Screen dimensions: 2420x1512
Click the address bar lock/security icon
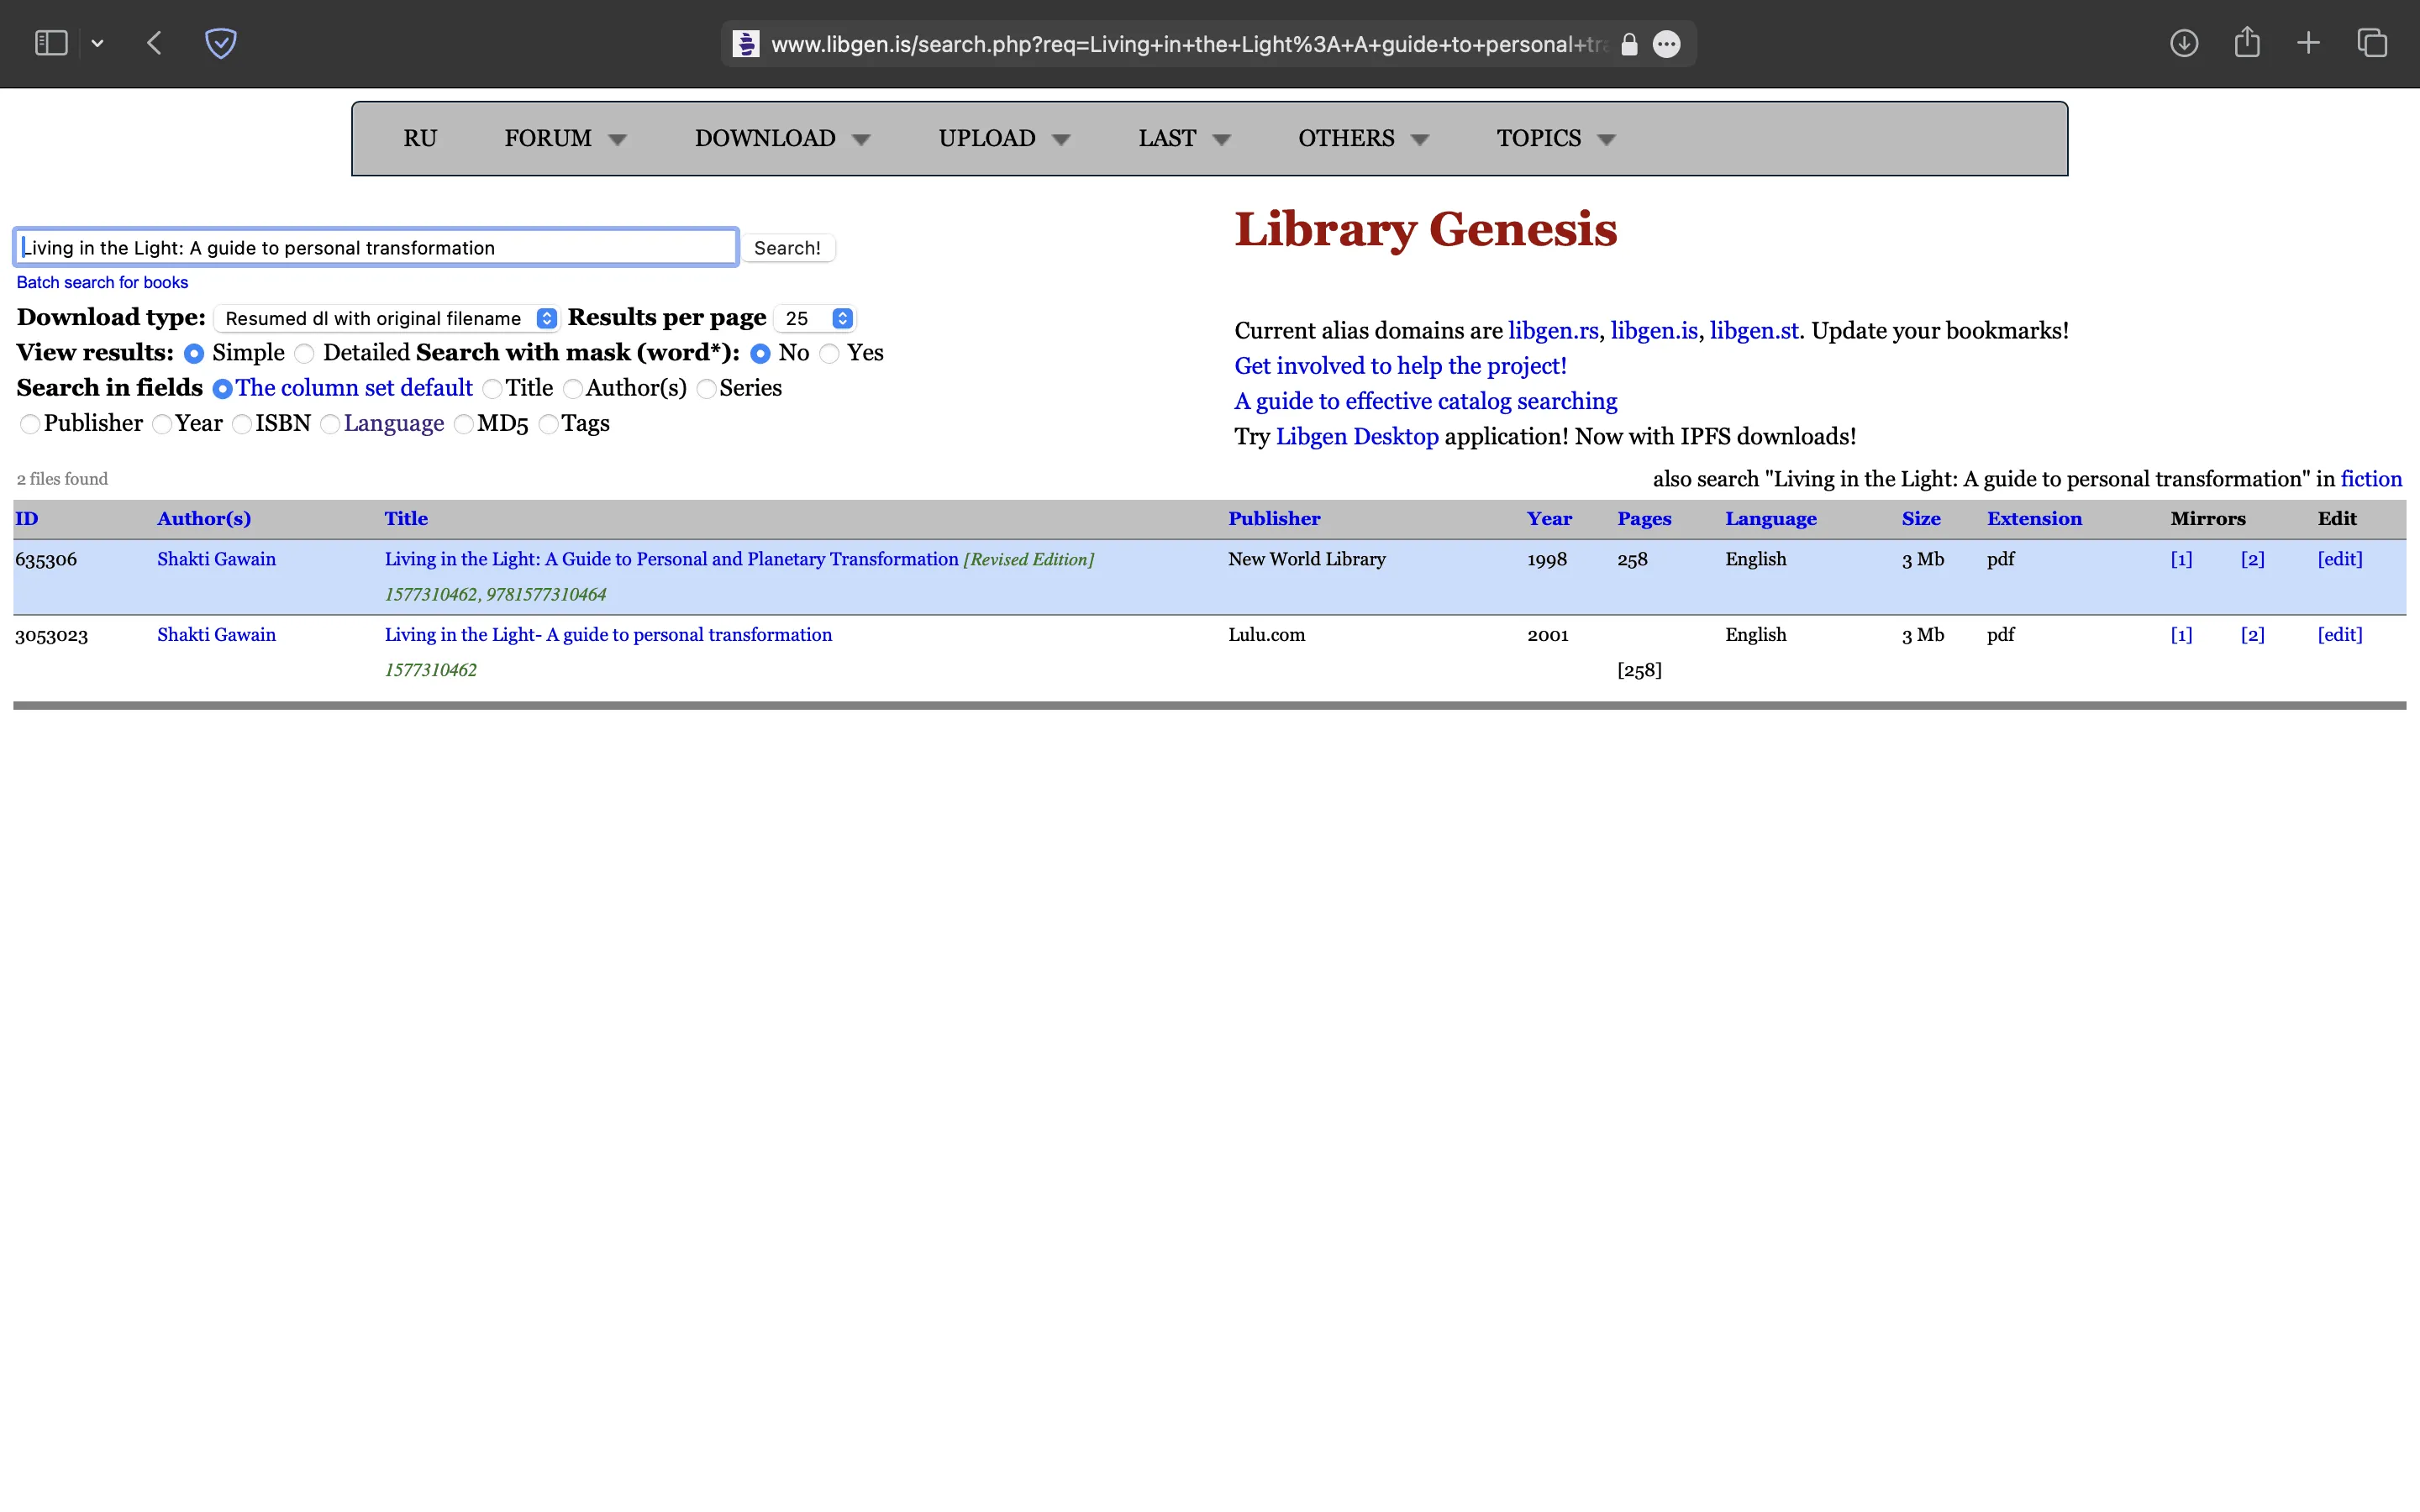(x=1629, y=44)
